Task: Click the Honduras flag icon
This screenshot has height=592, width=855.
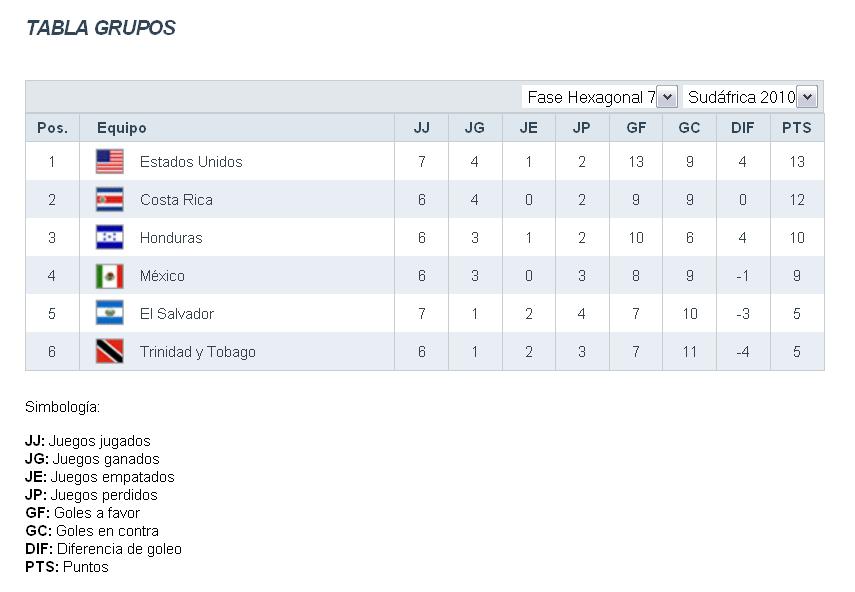Action: [109, 237]
